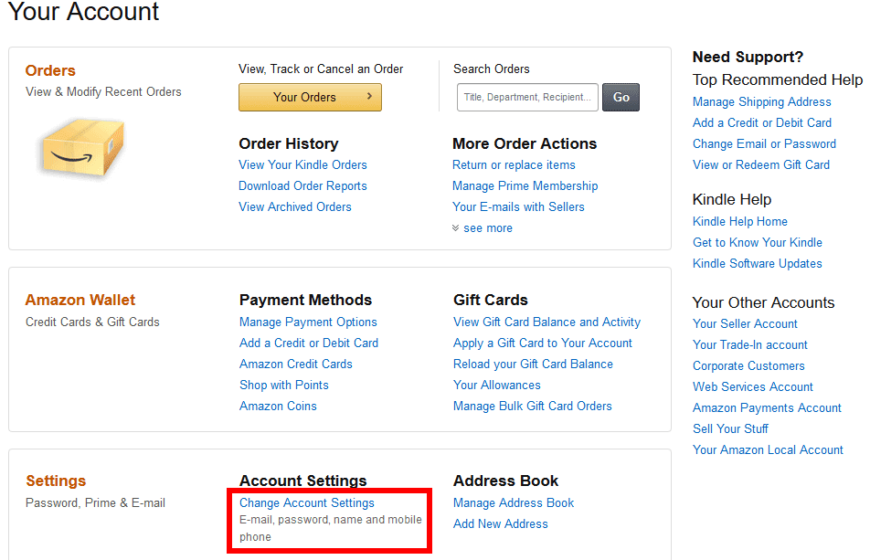
Task: Click Add a Credit or Debit Card under Payment Methods
Action: click(x=308, y=343)
